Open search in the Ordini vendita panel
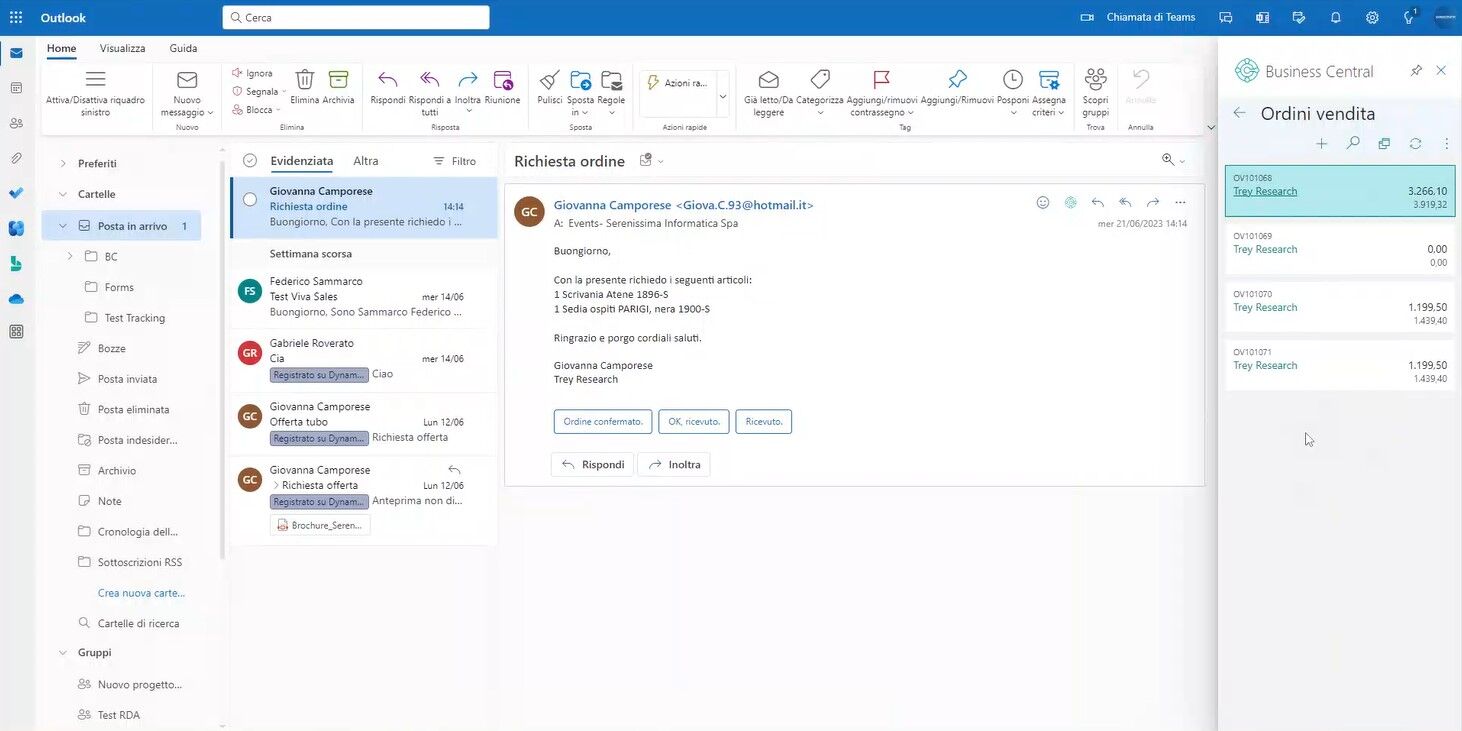This screenshot has height=731, width=1462. click(1352, 143)
